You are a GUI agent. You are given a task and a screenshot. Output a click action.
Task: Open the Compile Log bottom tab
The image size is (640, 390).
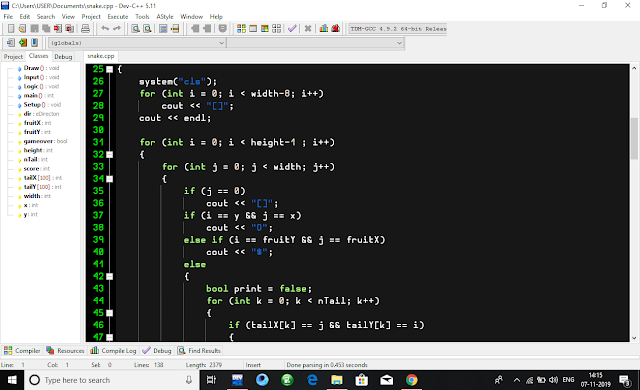click(113, 350)
